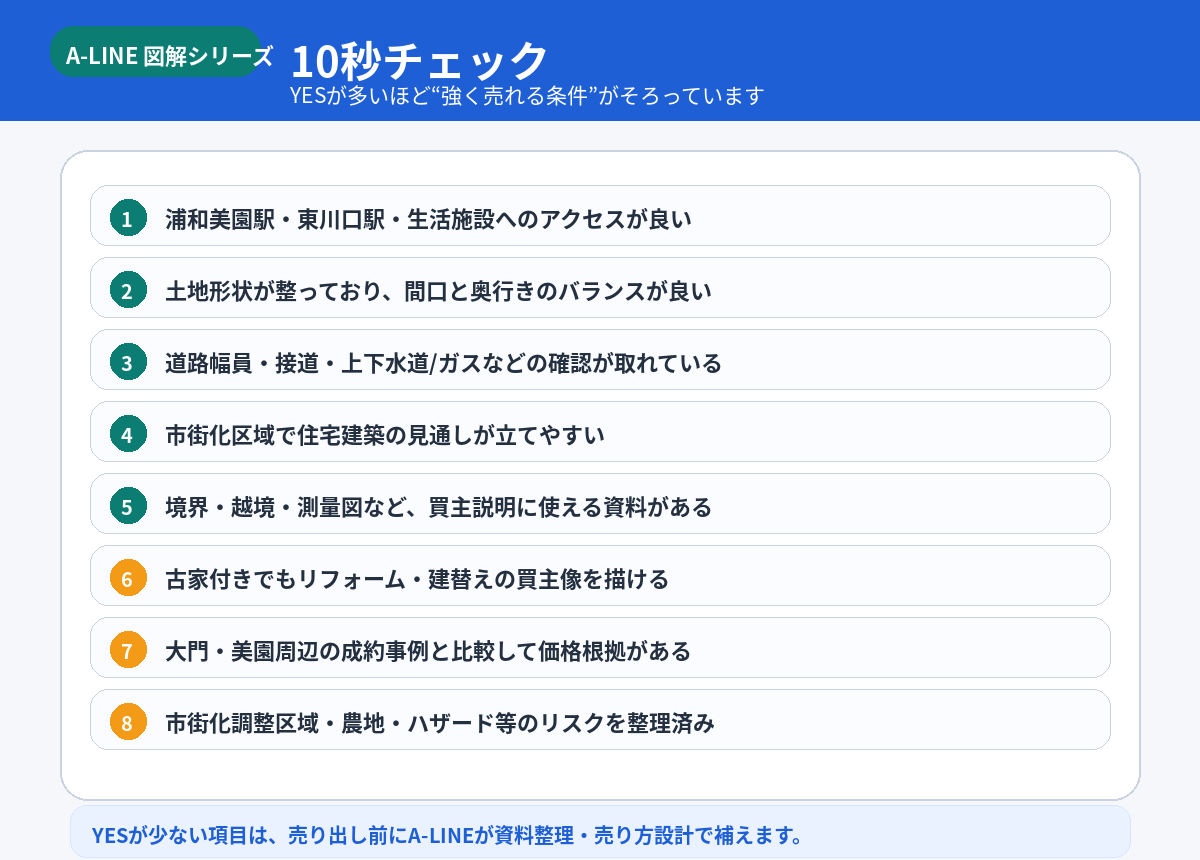The height and width of the screenshot is (860, 1200).
Task: Select the 市街化調整区域・農地 risk item
Action: [x=600, y=719]
